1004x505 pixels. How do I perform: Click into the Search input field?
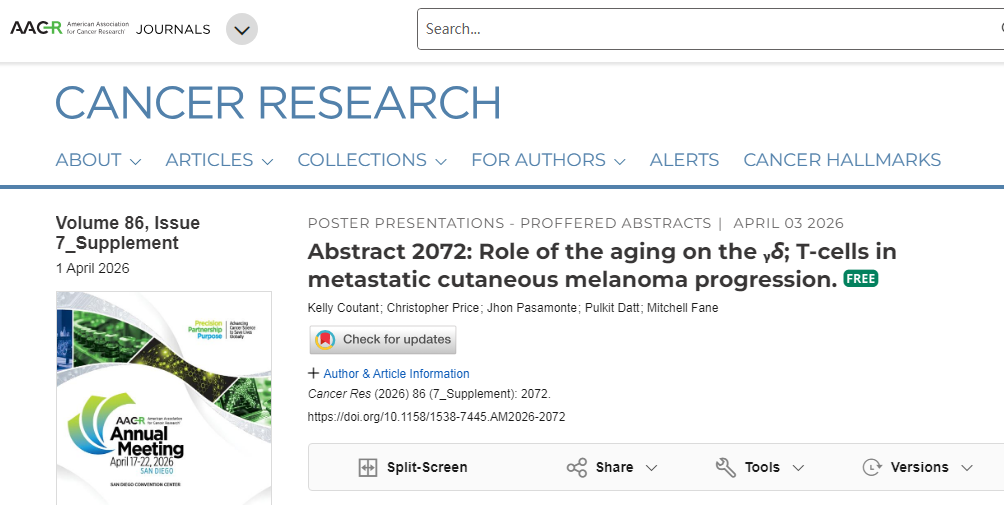click(700, 29)
